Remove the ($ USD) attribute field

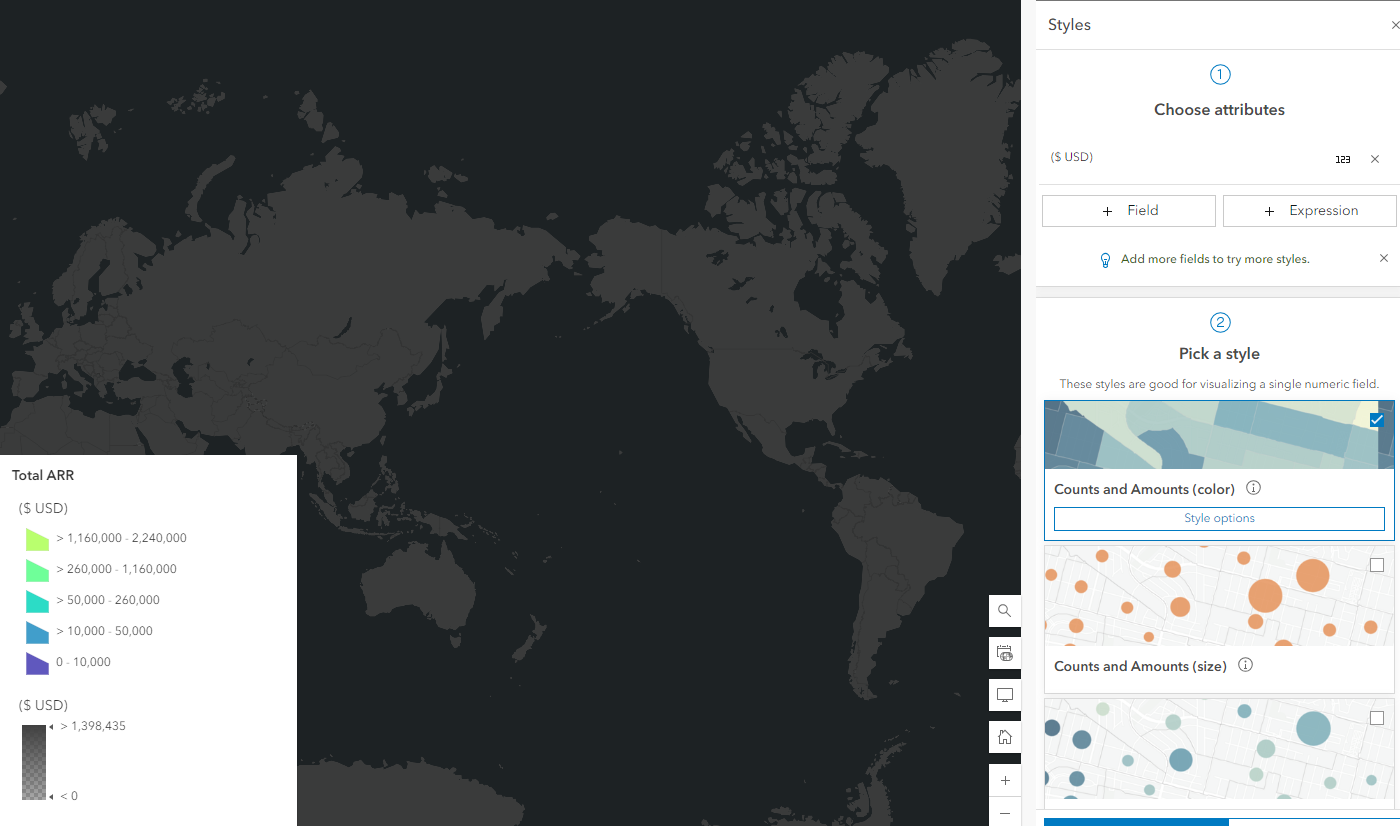click(1375, 158)
